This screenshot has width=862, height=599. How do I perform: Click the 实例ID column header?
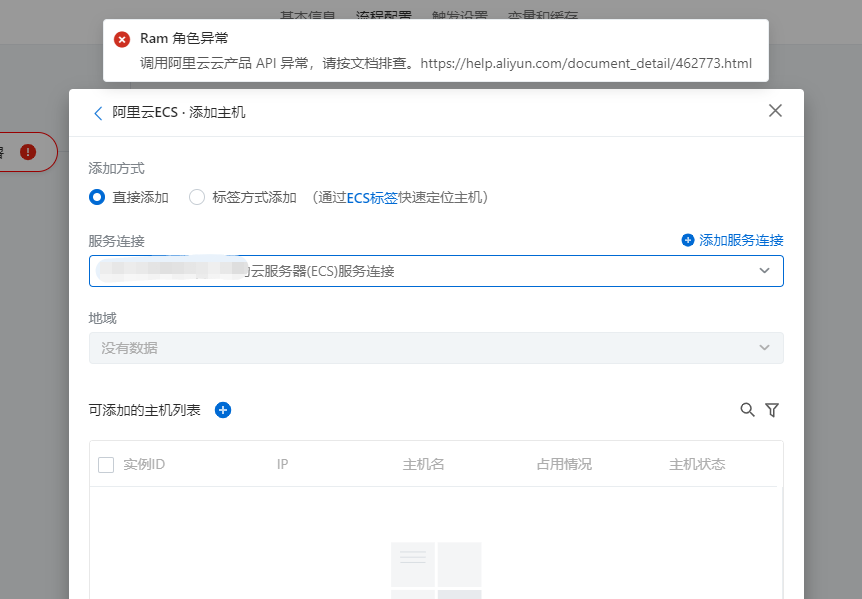coord(144,464)
